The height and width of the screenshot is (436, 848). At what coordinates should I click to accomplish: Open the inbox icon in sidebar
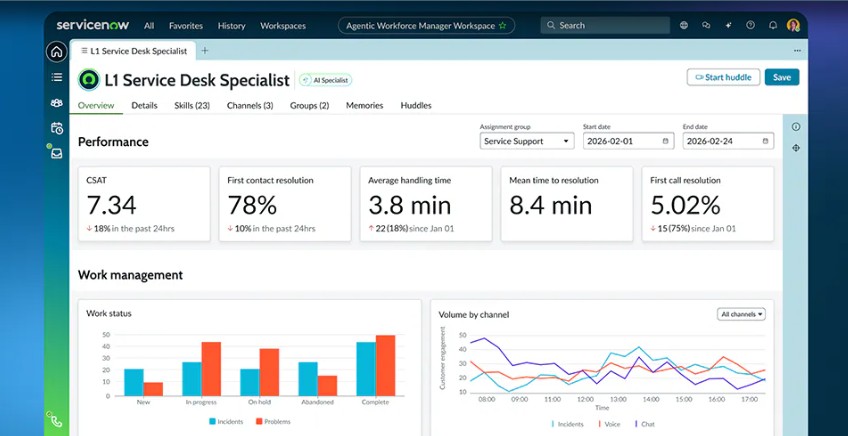[56, 153]
